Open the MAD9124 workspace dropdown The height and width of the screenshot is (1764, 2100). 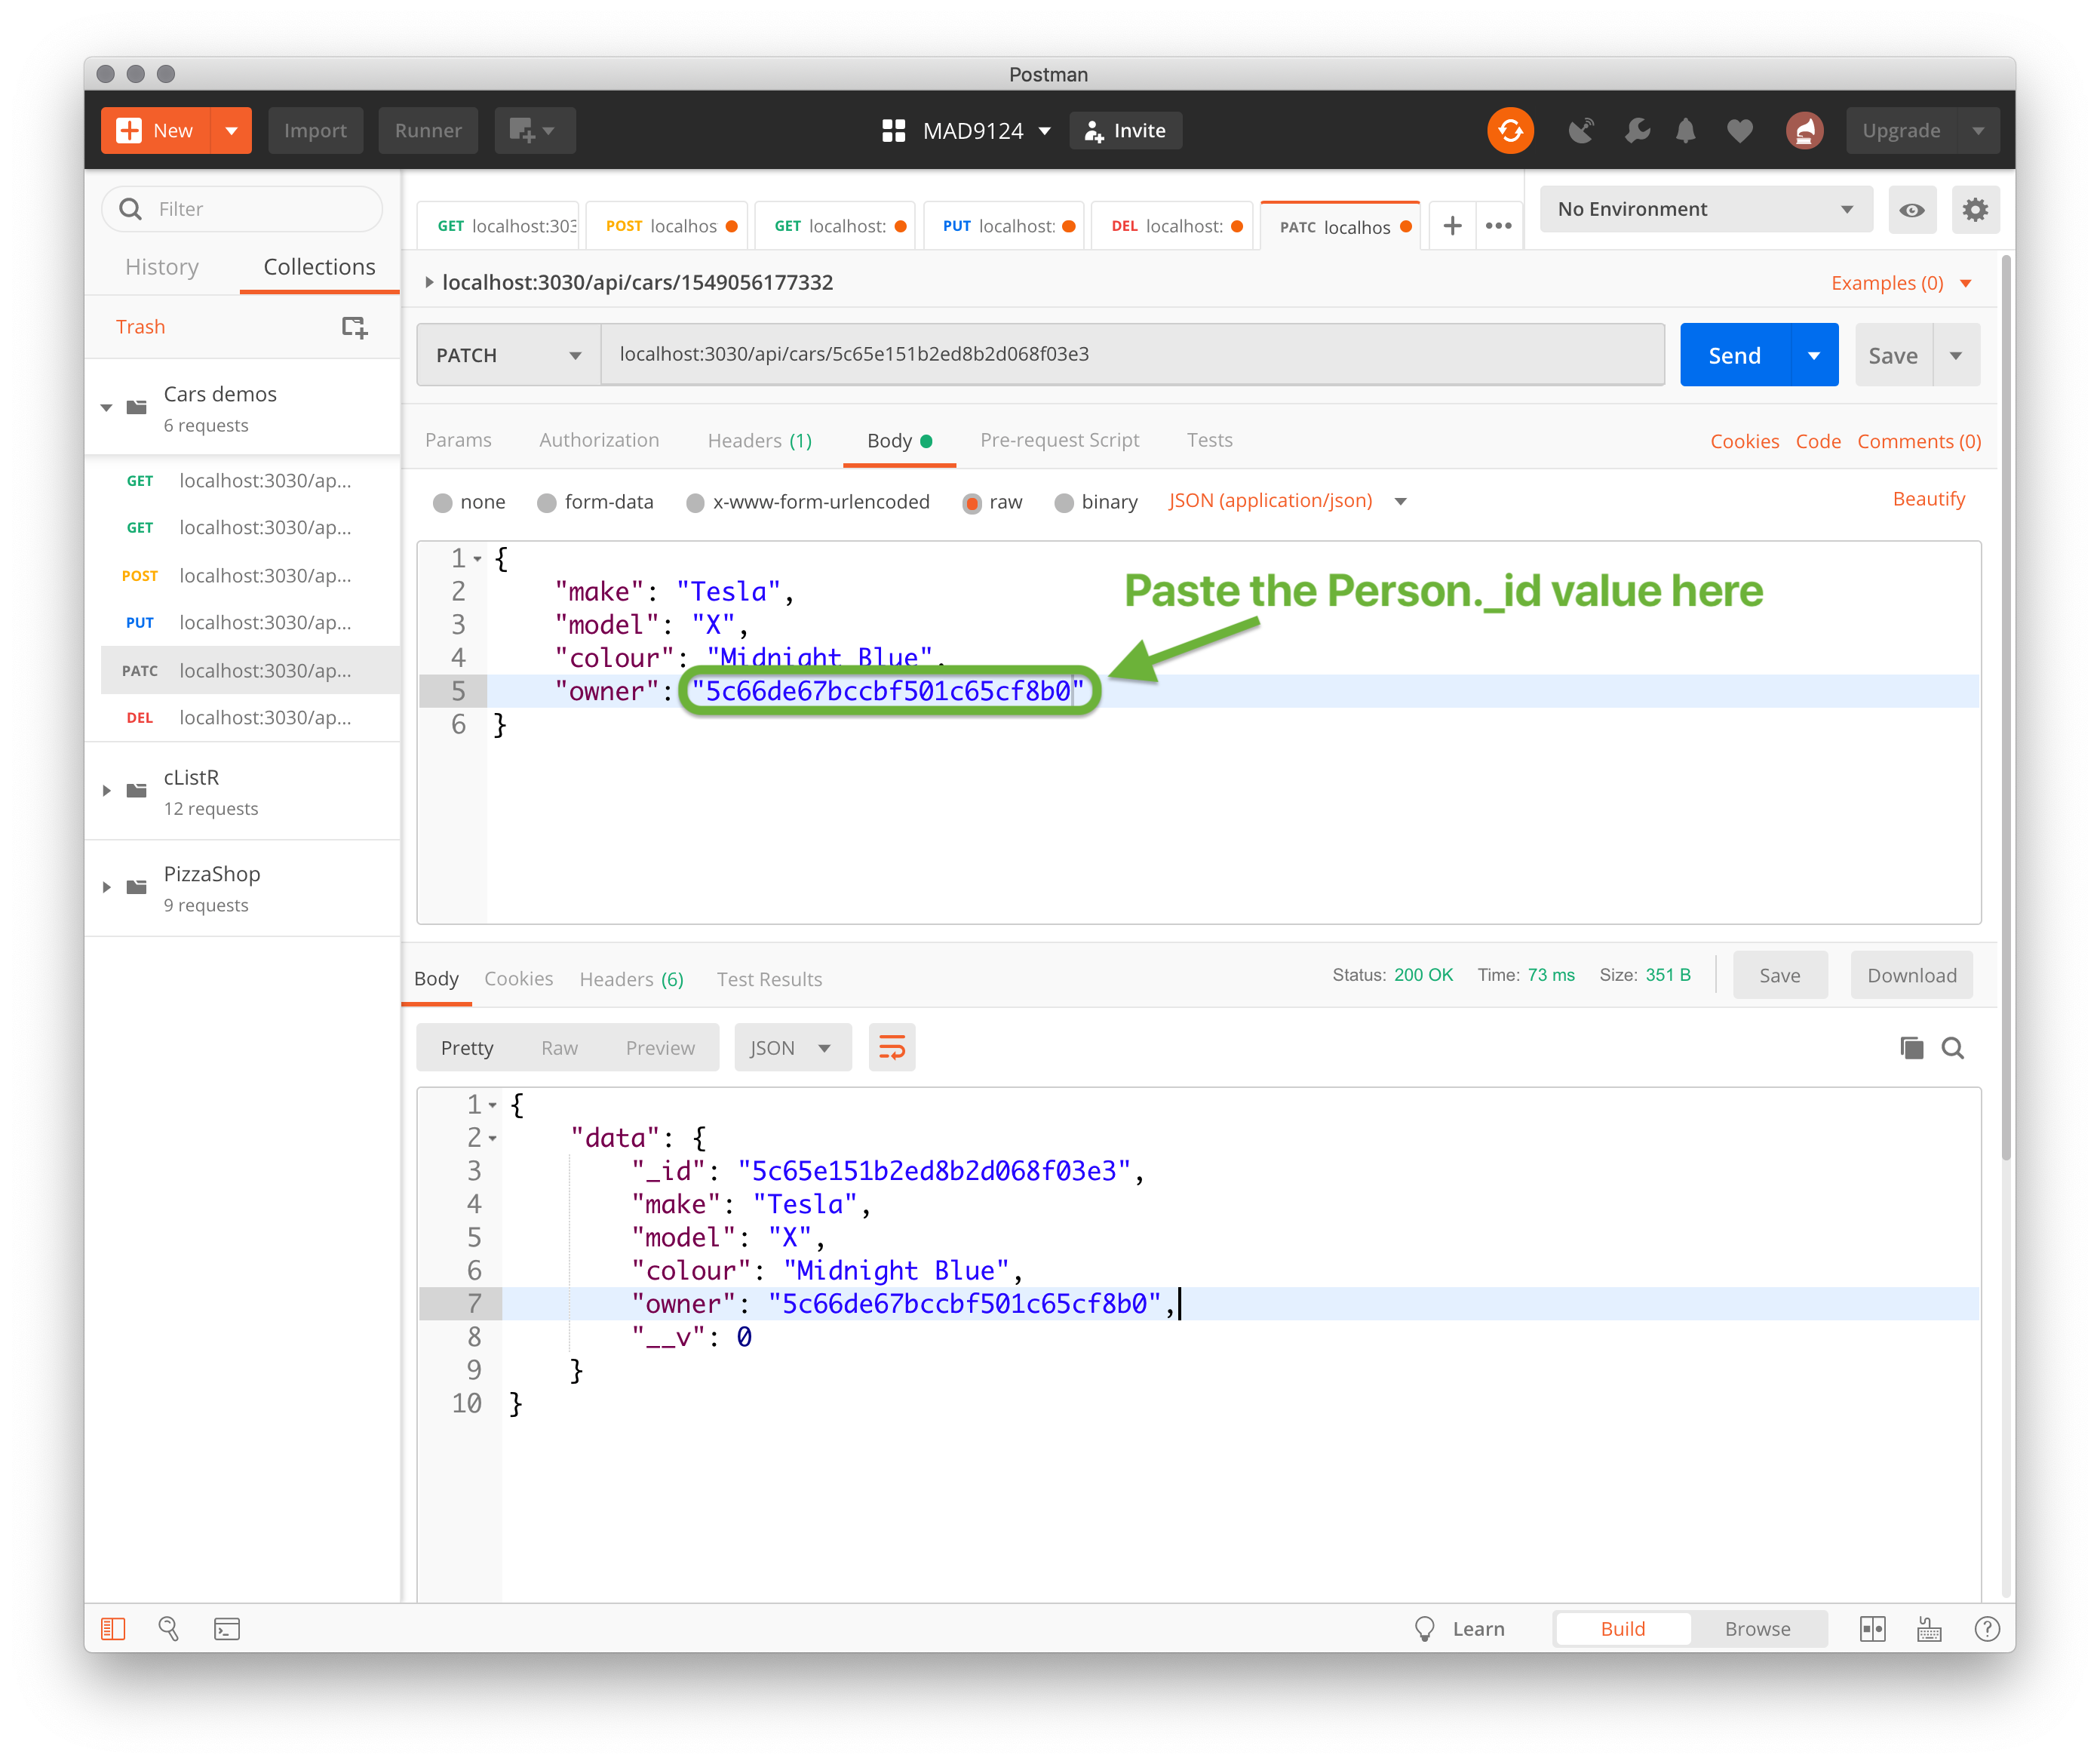pyautogui.click(x=1045, y=131)
